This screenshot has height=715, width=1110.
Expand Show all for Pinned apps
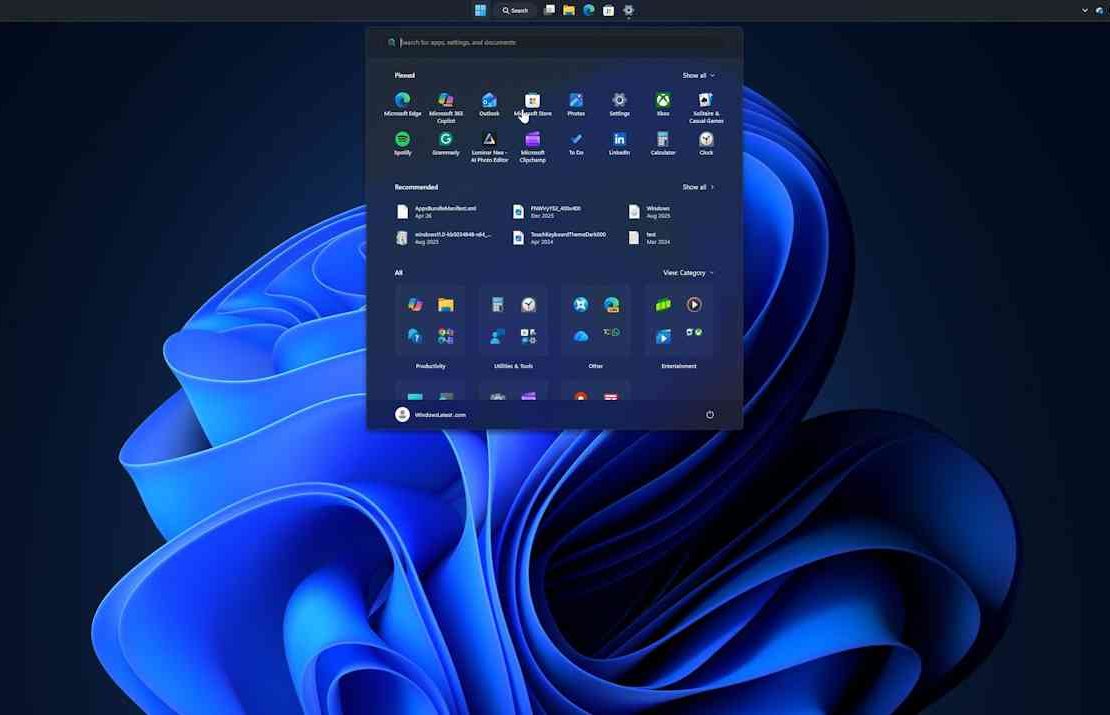point(698,75)
